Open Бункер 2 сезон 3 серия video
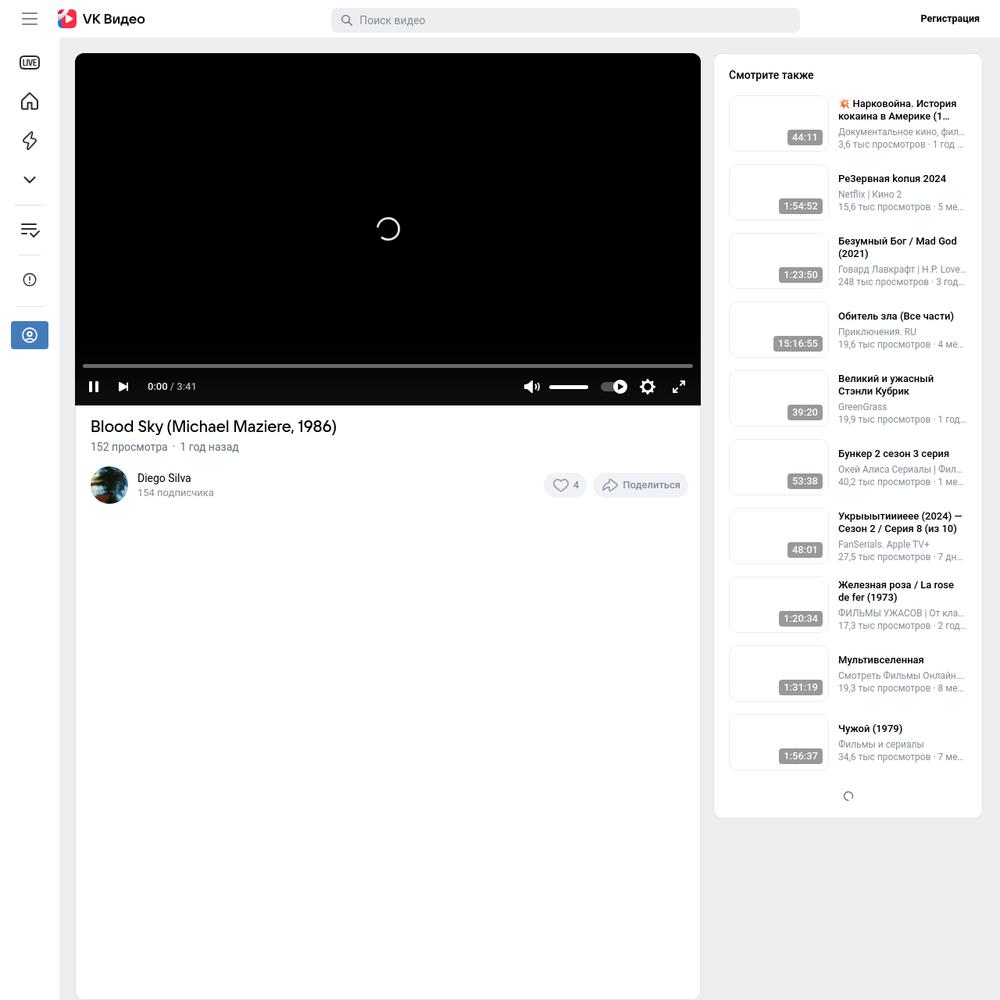 point(893,453)
